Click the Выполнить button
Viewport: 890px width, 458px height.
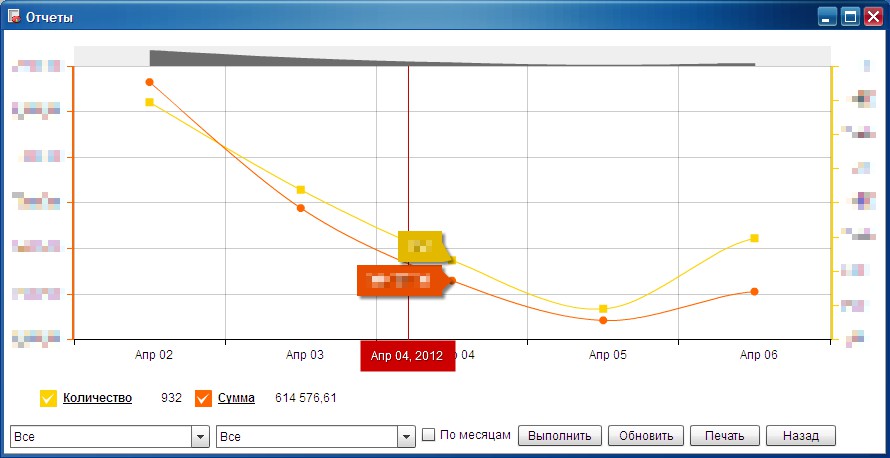pos(560,436)
